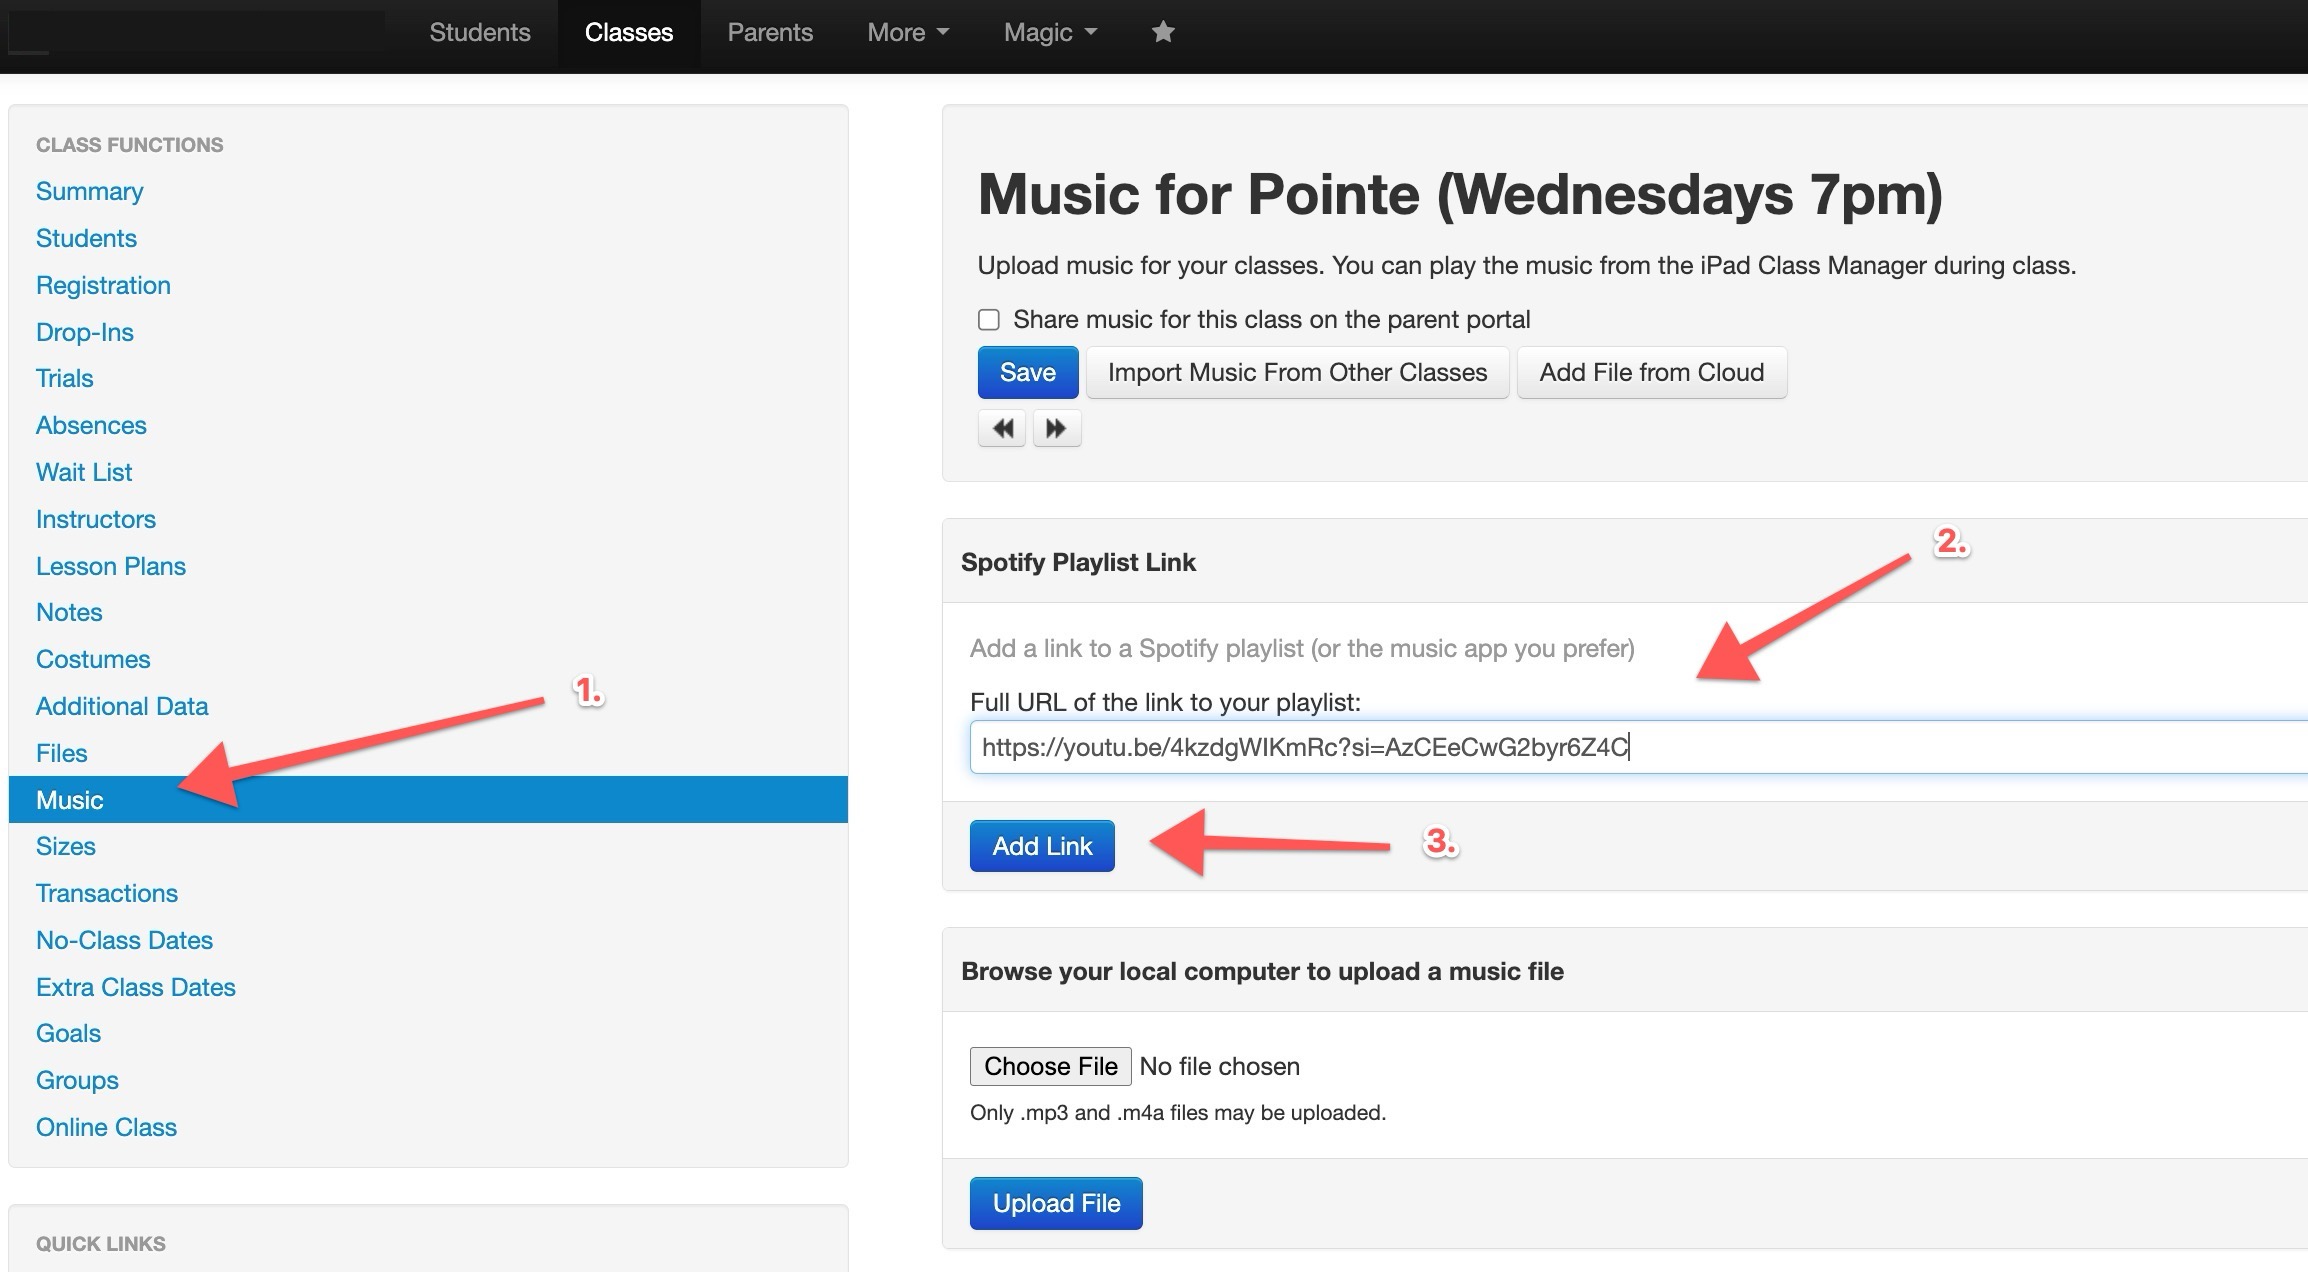Click Import Music From Other Classes
Viewport: 2308px width, 1272px height.
point(1297,373)
